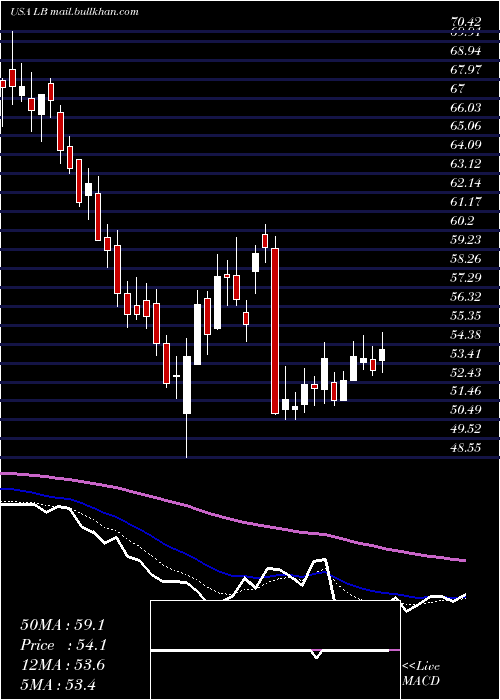Select the 65.06 price level label
Image resolution: width=500 pixels, height=700 pixels.
pyautogui.click(x=466, y=126)
